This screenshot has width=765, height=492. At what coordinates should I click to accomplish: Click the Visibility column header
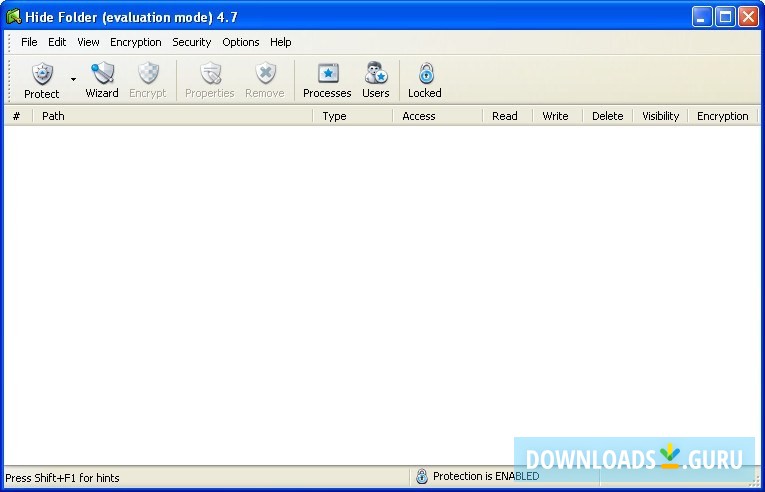pos(661,116)
